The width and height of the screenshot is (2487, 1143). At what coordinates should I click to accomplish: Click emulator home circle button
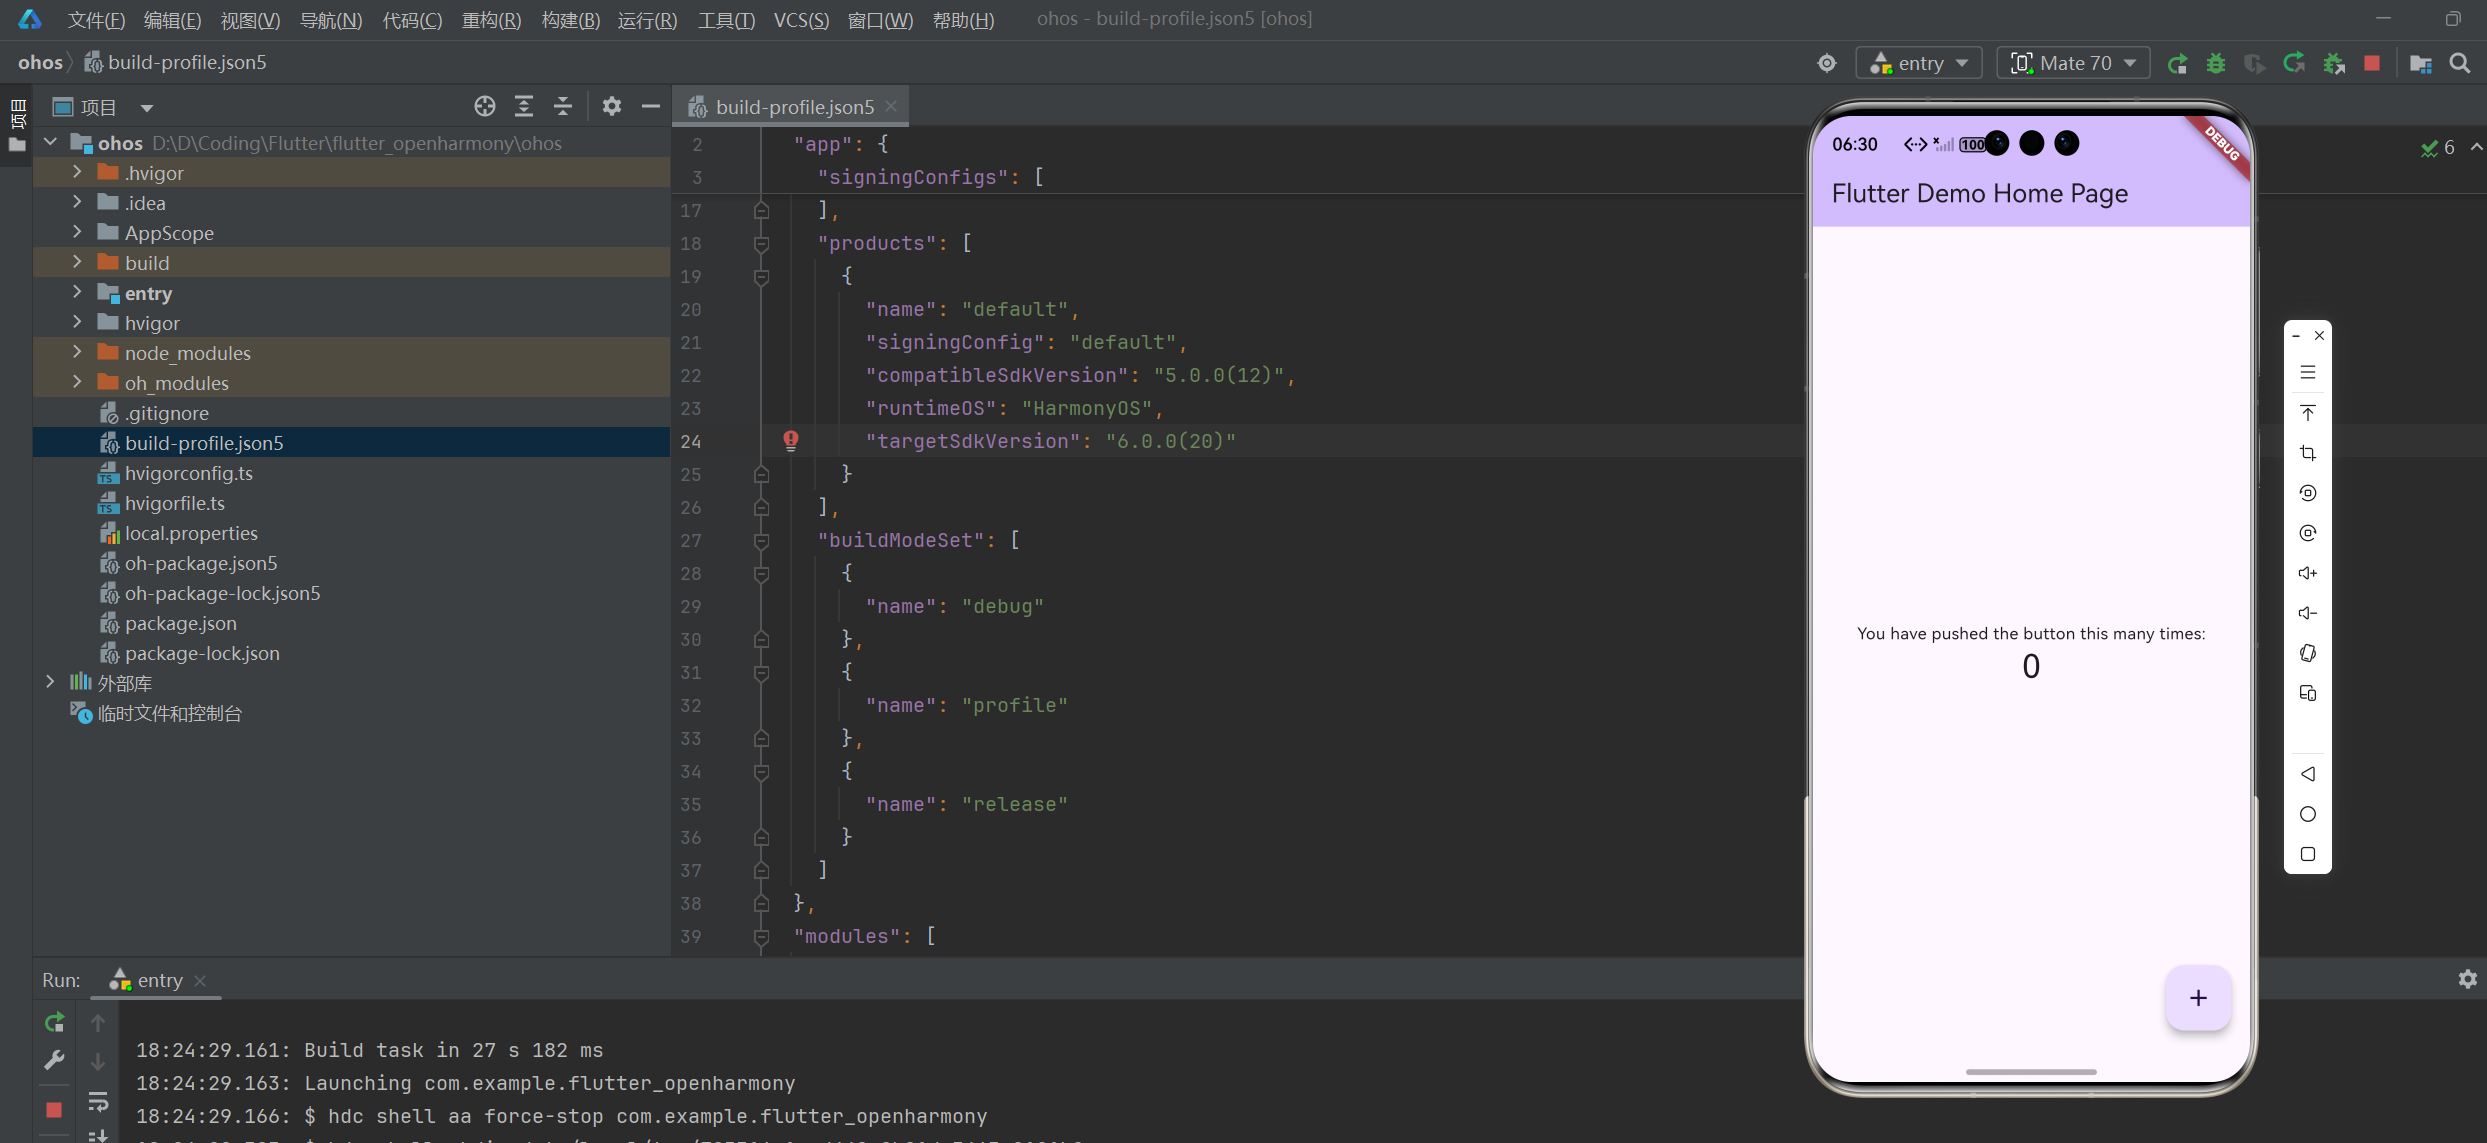tap(2307, 814)
